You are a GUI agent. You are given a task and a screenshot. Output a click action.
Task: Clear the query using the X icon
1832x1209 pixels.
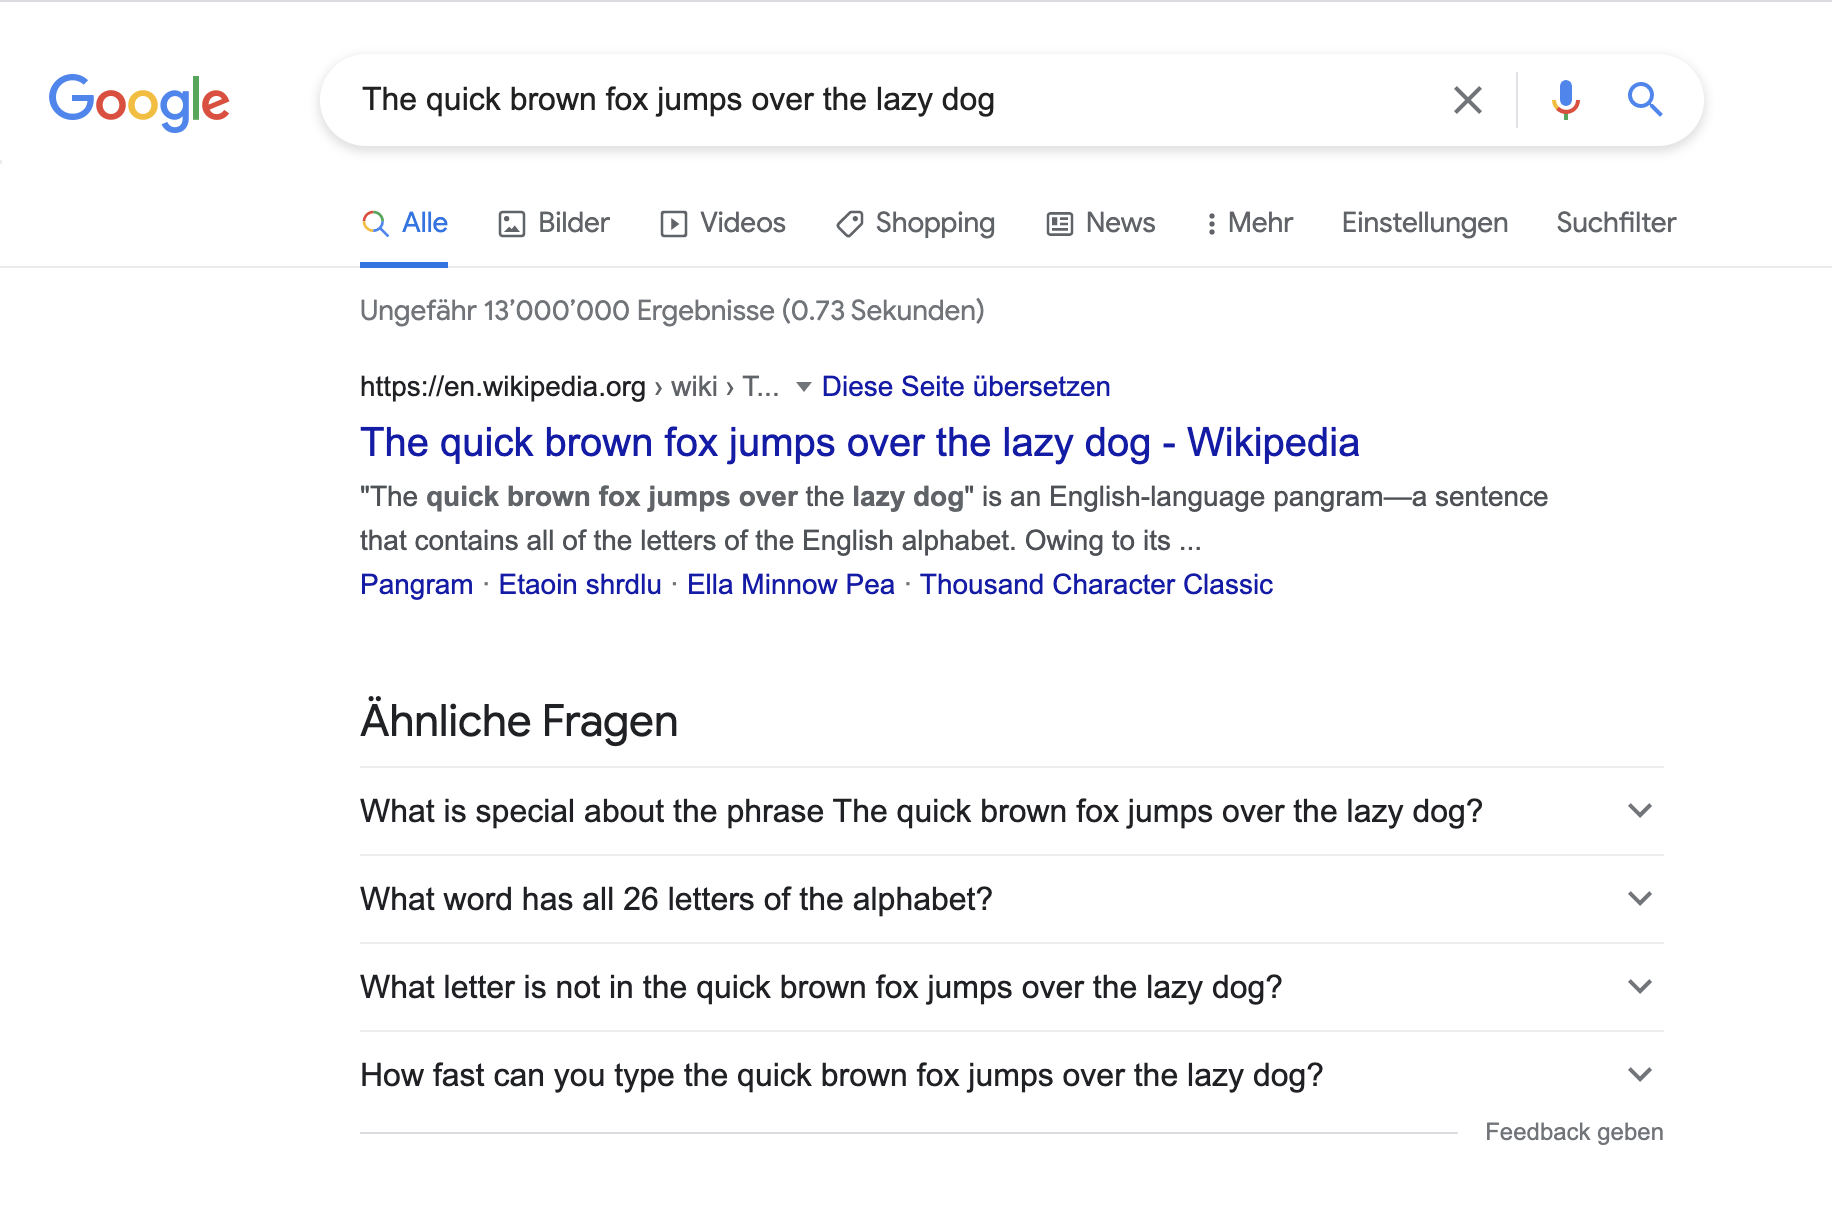pos(1466,99)
